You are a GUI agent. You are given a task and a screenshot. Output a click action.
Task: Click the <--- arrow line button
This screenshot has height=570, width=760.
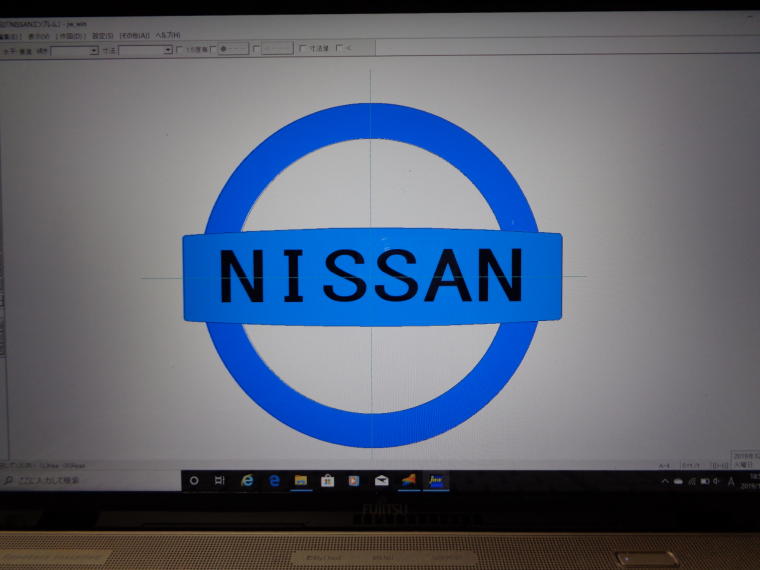pos(278,48)
